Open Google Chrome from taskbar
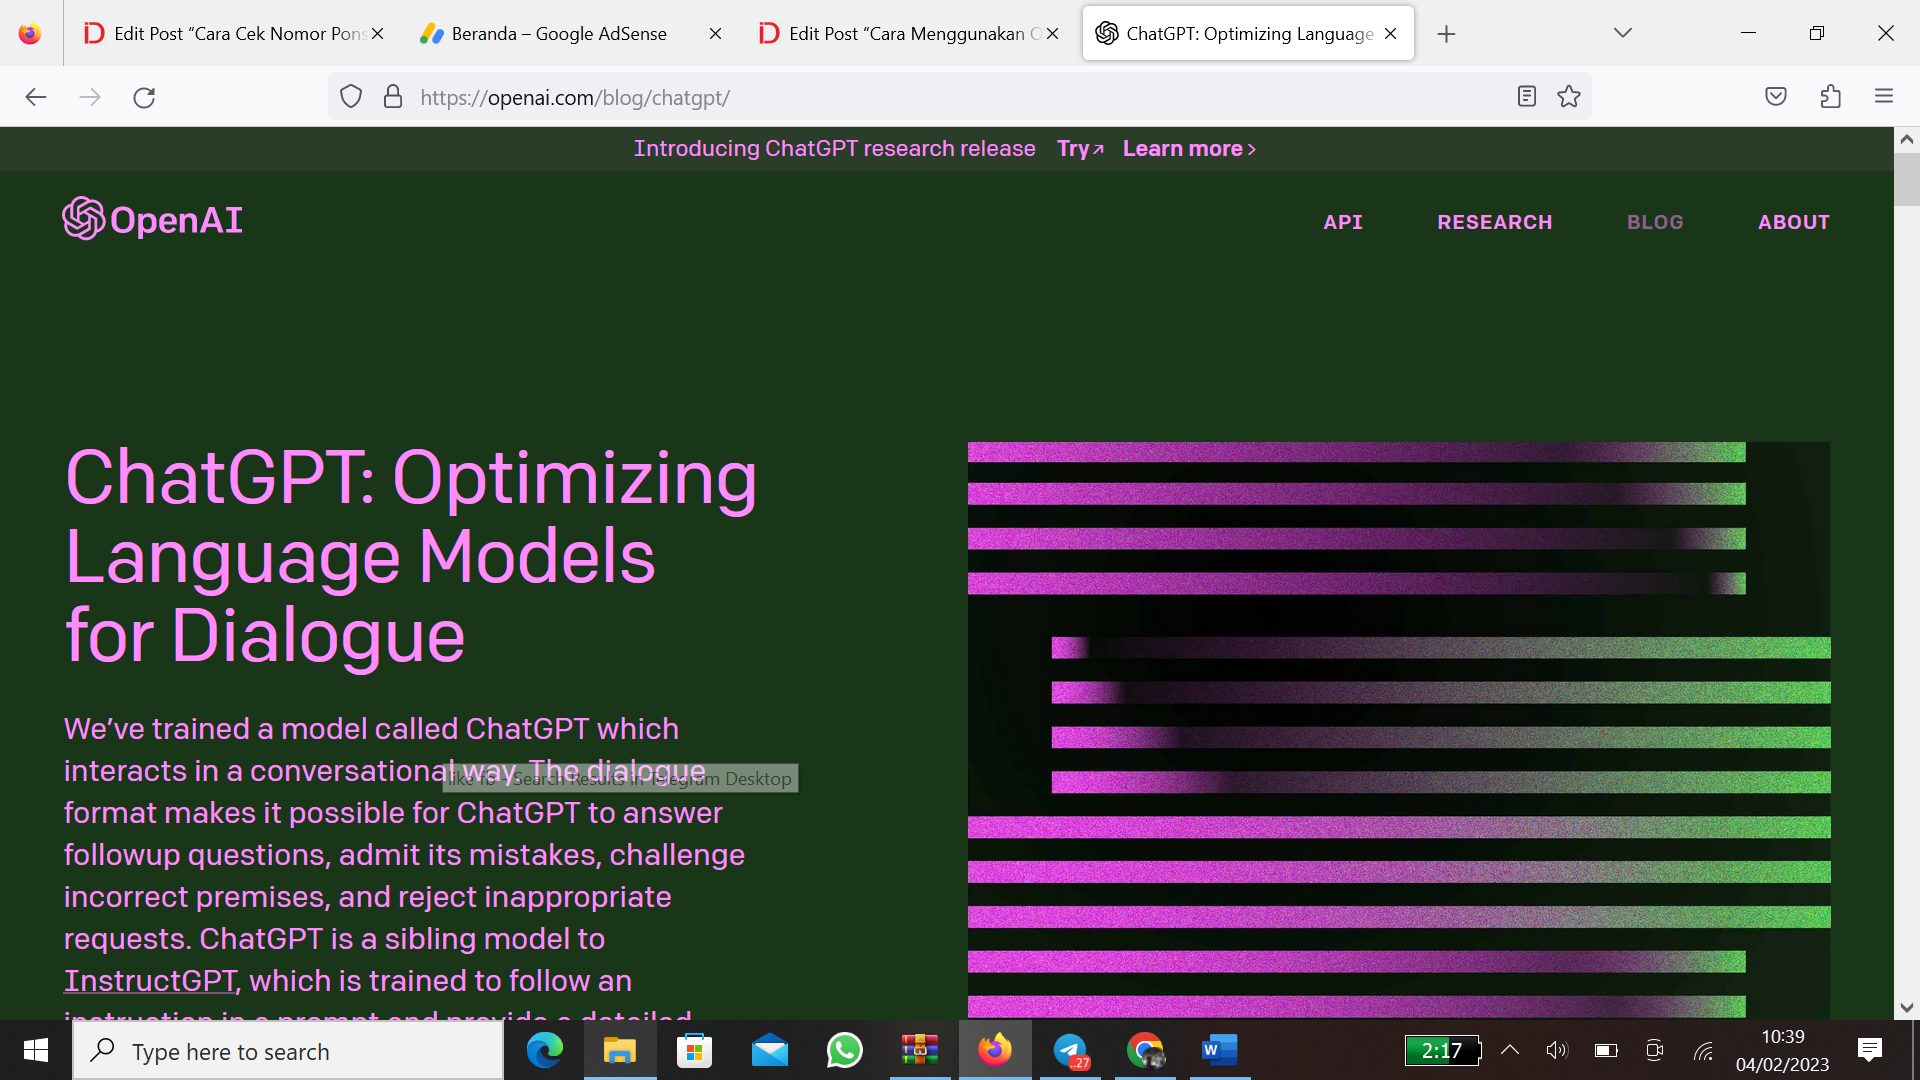 click(1145, 1050)
